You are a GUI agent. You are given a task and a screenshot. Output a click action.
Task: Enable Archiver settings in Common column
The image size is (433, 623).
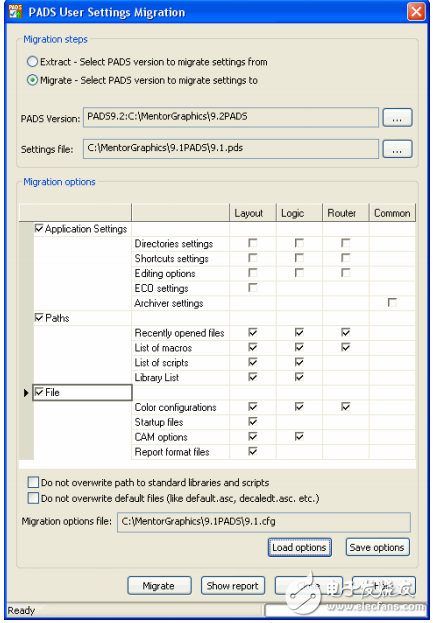click(392, 302)
